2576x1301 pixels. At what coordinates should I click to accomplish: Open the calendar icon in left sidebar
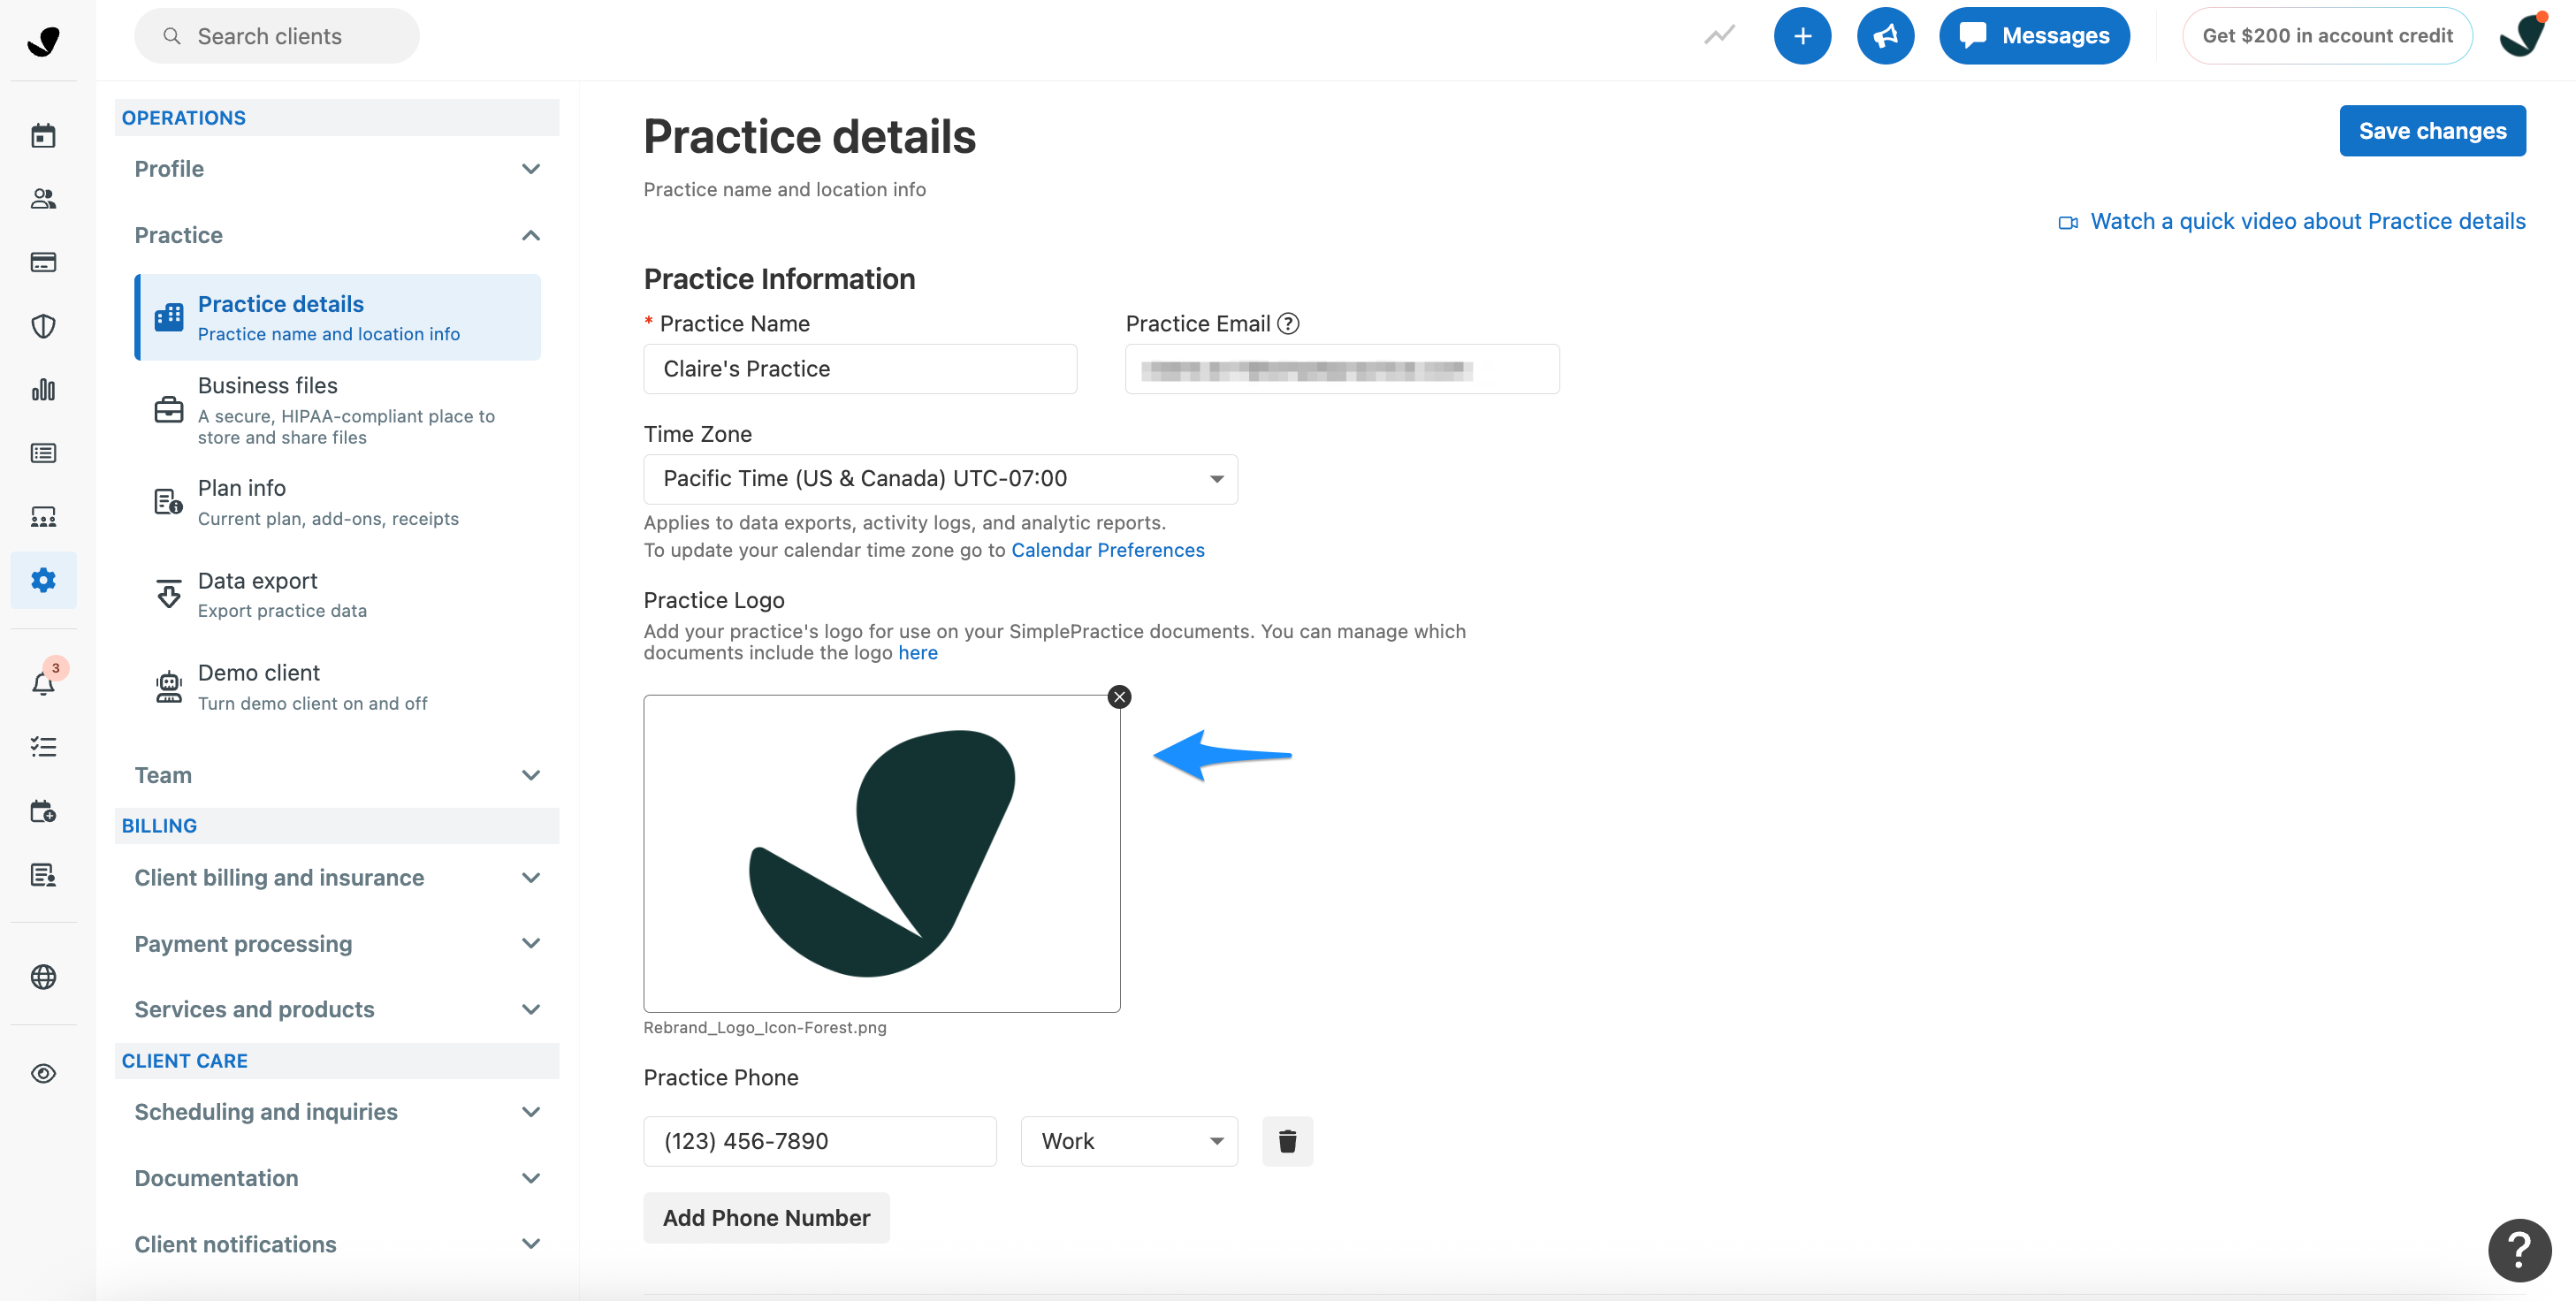(43, 136)
